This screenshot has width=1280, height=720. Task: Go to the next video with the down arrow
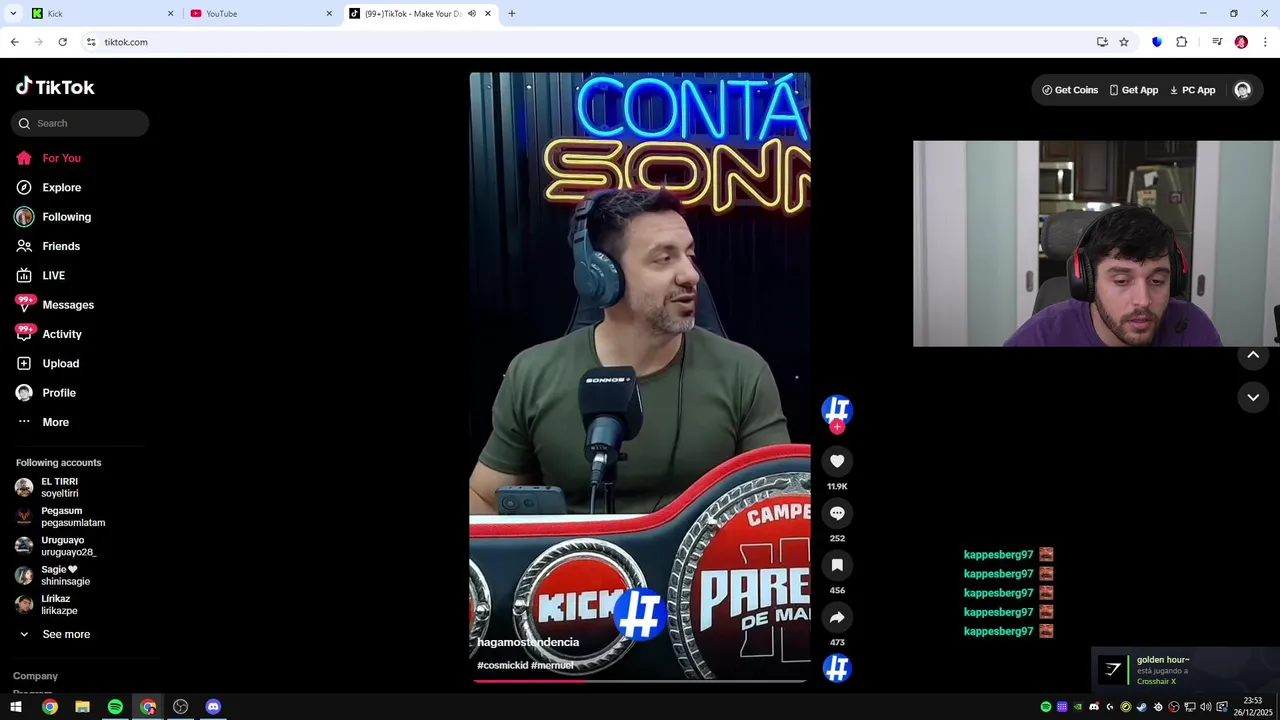click(1253, 397)
